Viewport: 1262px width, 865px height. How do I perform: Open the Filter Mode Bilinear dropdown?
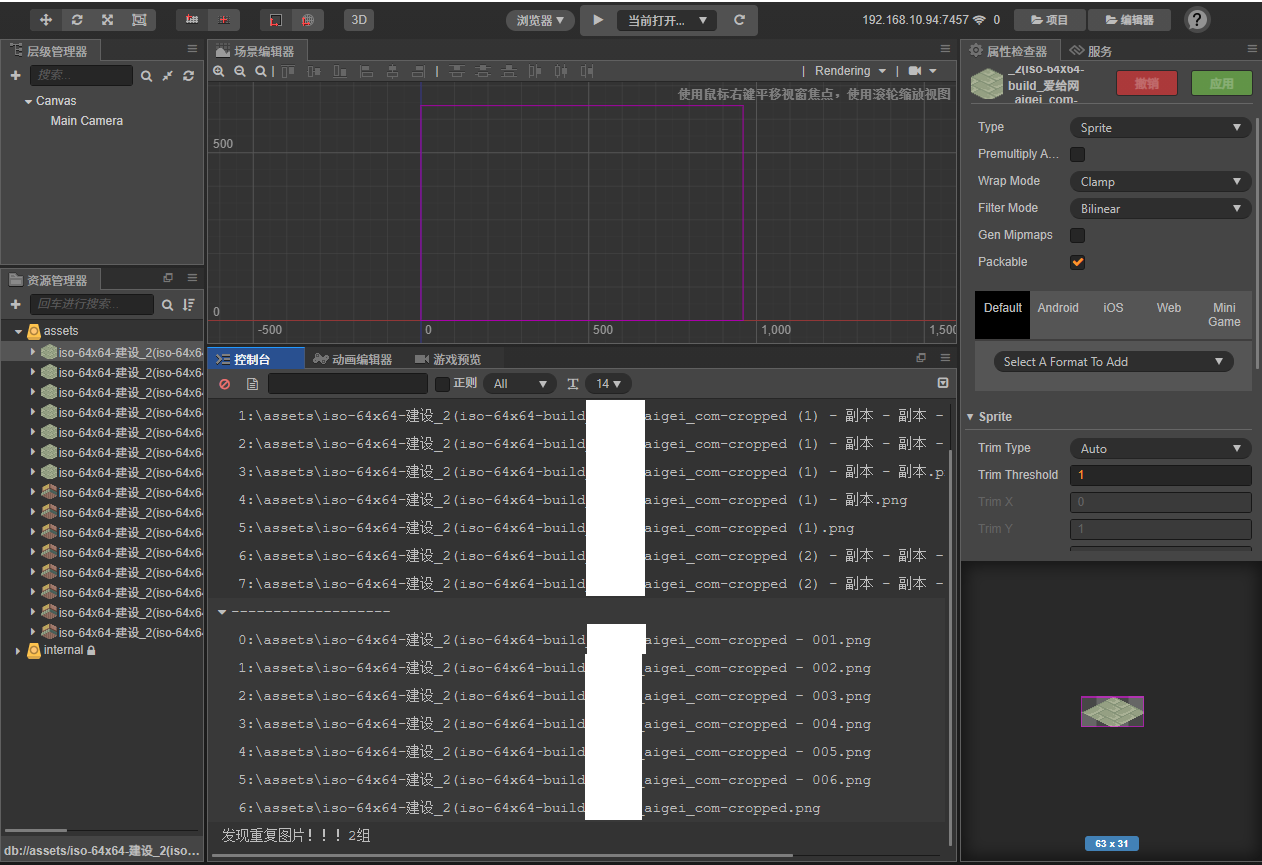pos(1160,209)
